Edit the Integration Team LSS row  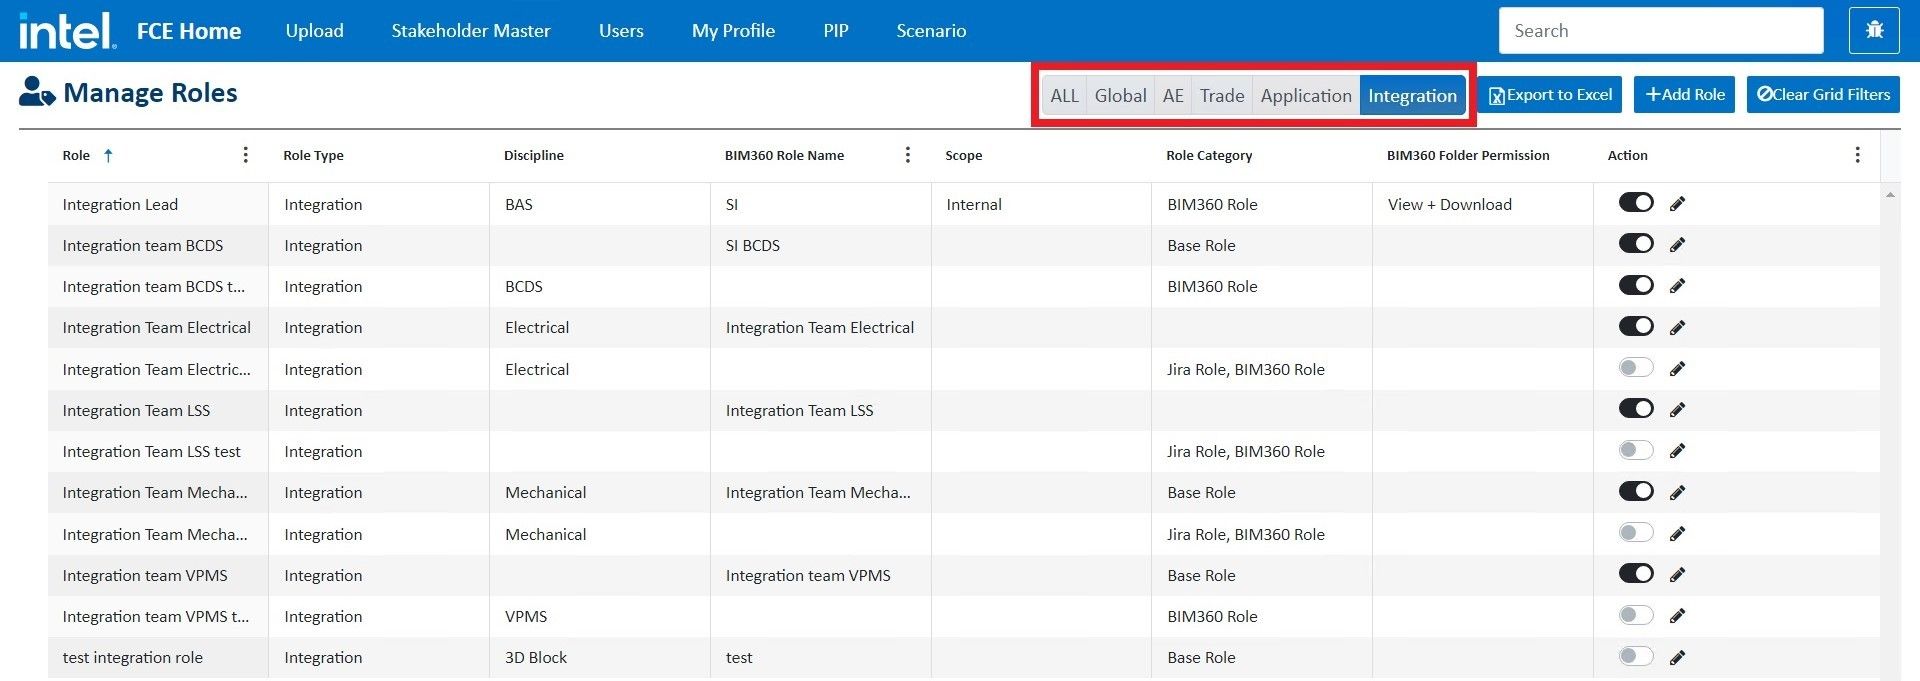point(1677,410)
